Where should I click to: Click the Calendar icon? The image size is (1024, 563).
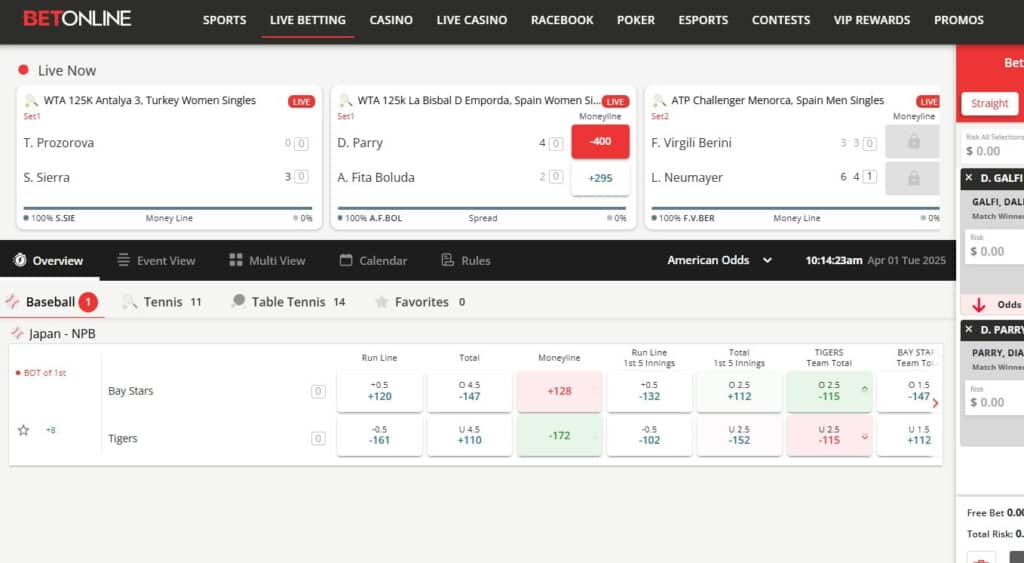coord(346,260)
